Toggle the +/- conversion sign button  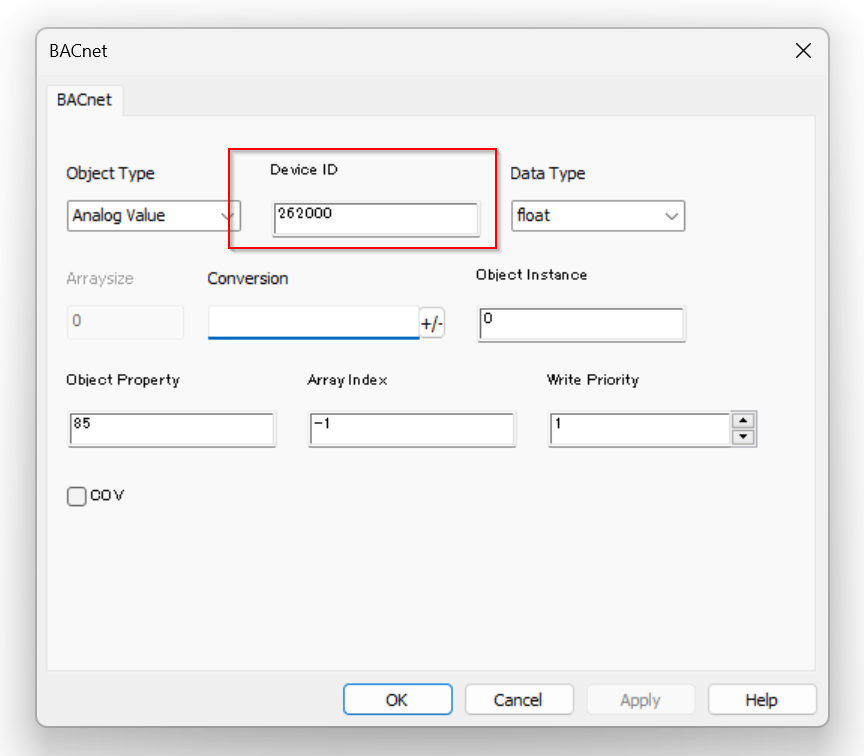pyautogui.click(x=431, y=323)
